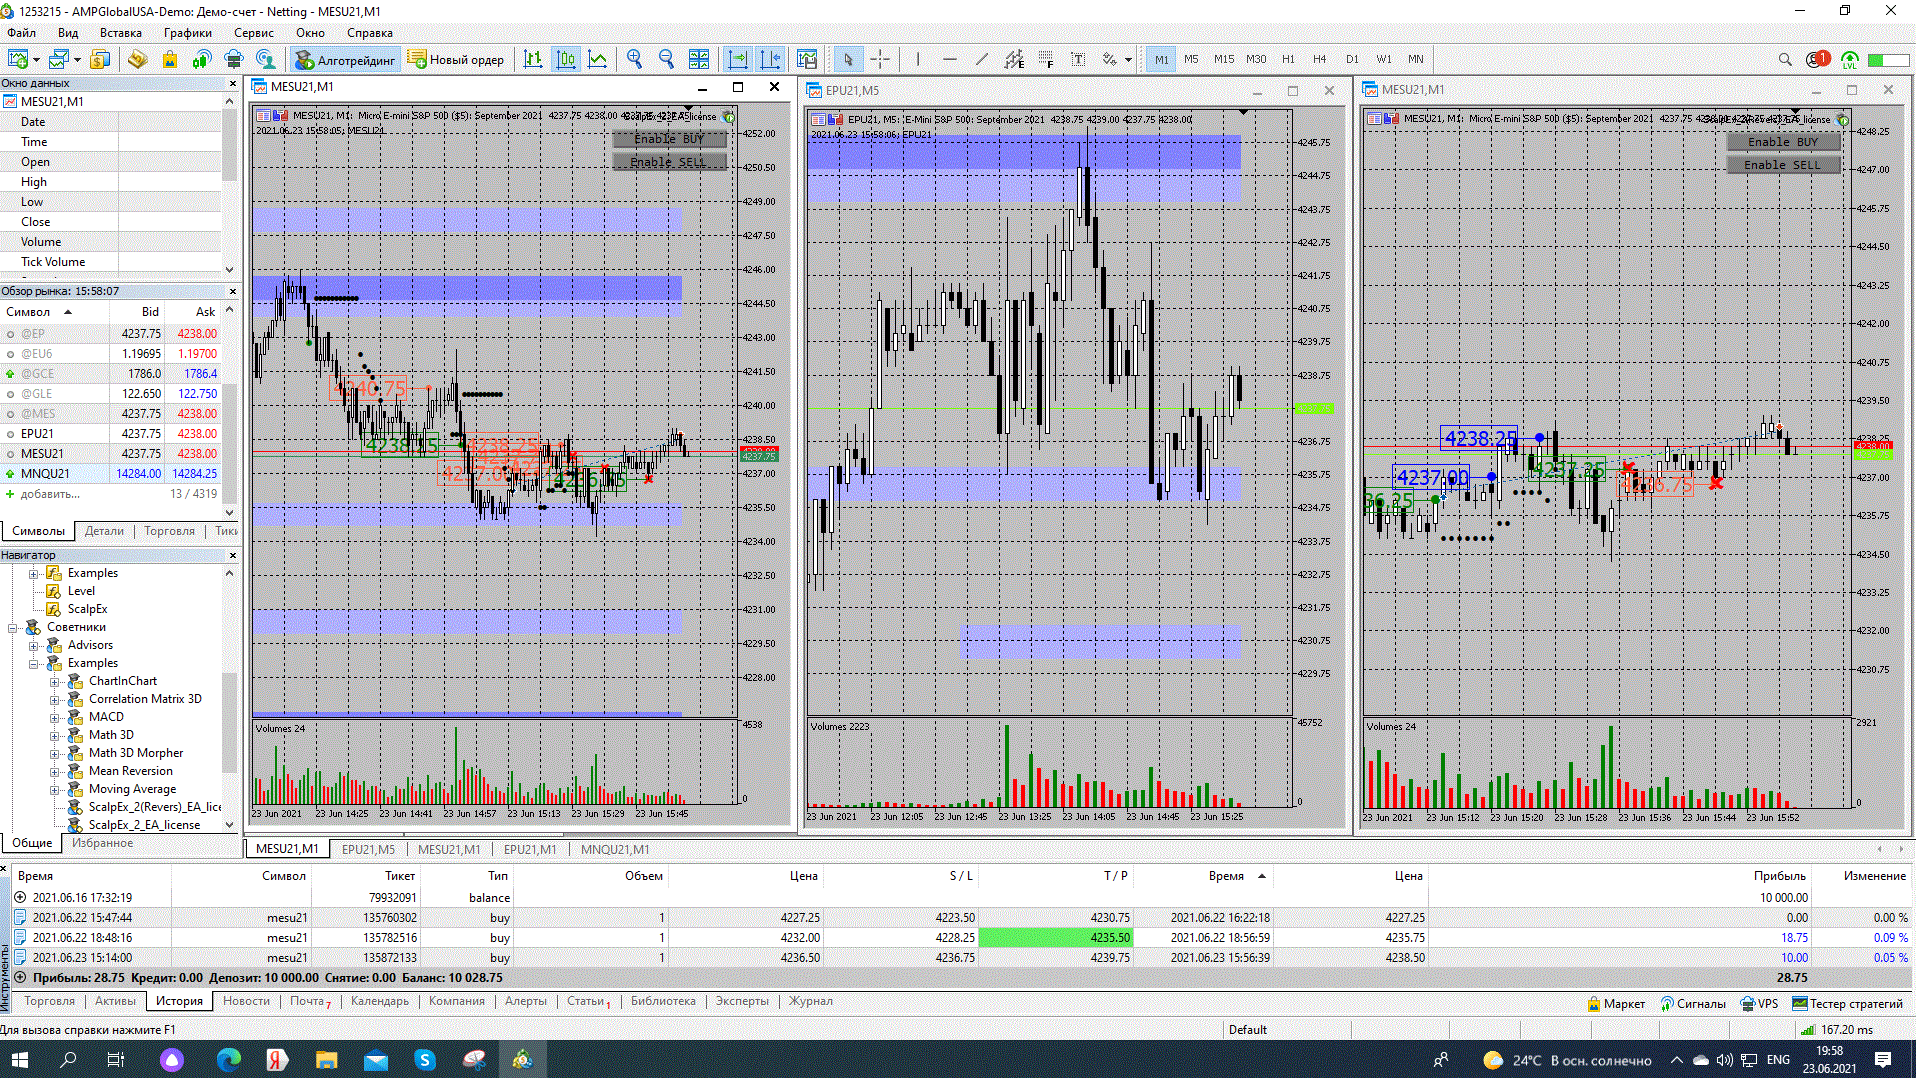Expand the Moving Average folder
Screen dimensions: 1916x1078
point(55,790)
